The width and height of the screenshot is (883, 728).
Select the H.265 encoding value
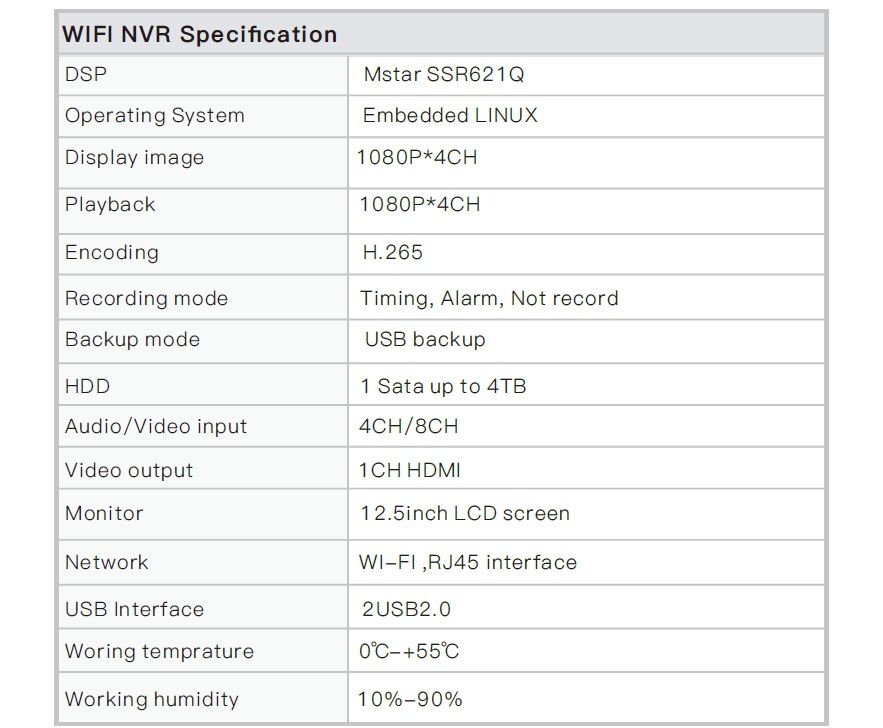pos(392,252)
